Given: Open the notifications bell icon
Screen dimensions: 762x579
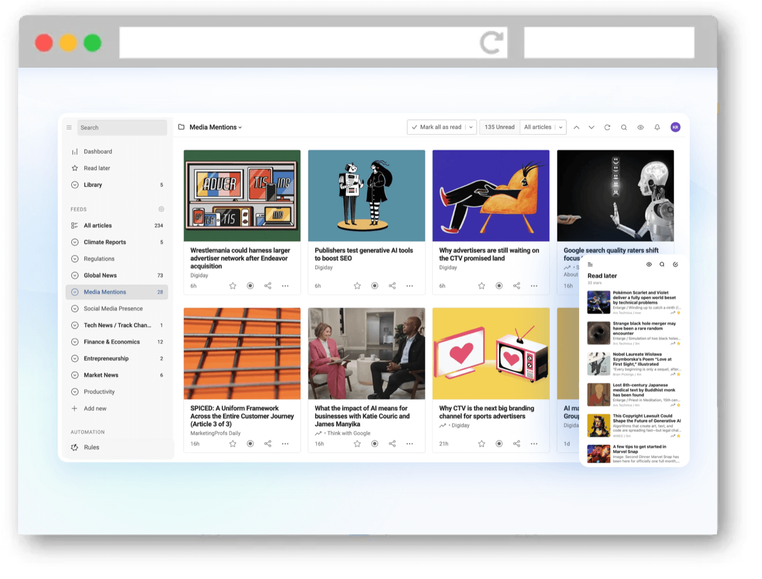Looking at the screenshot, I should click(x=657, y=128).
